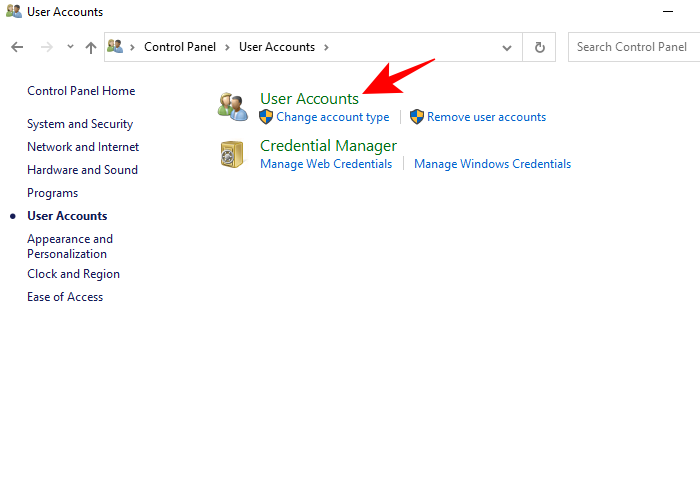Open Credential Manager heading link
700x500 pixels.
(x=328, y=146)
